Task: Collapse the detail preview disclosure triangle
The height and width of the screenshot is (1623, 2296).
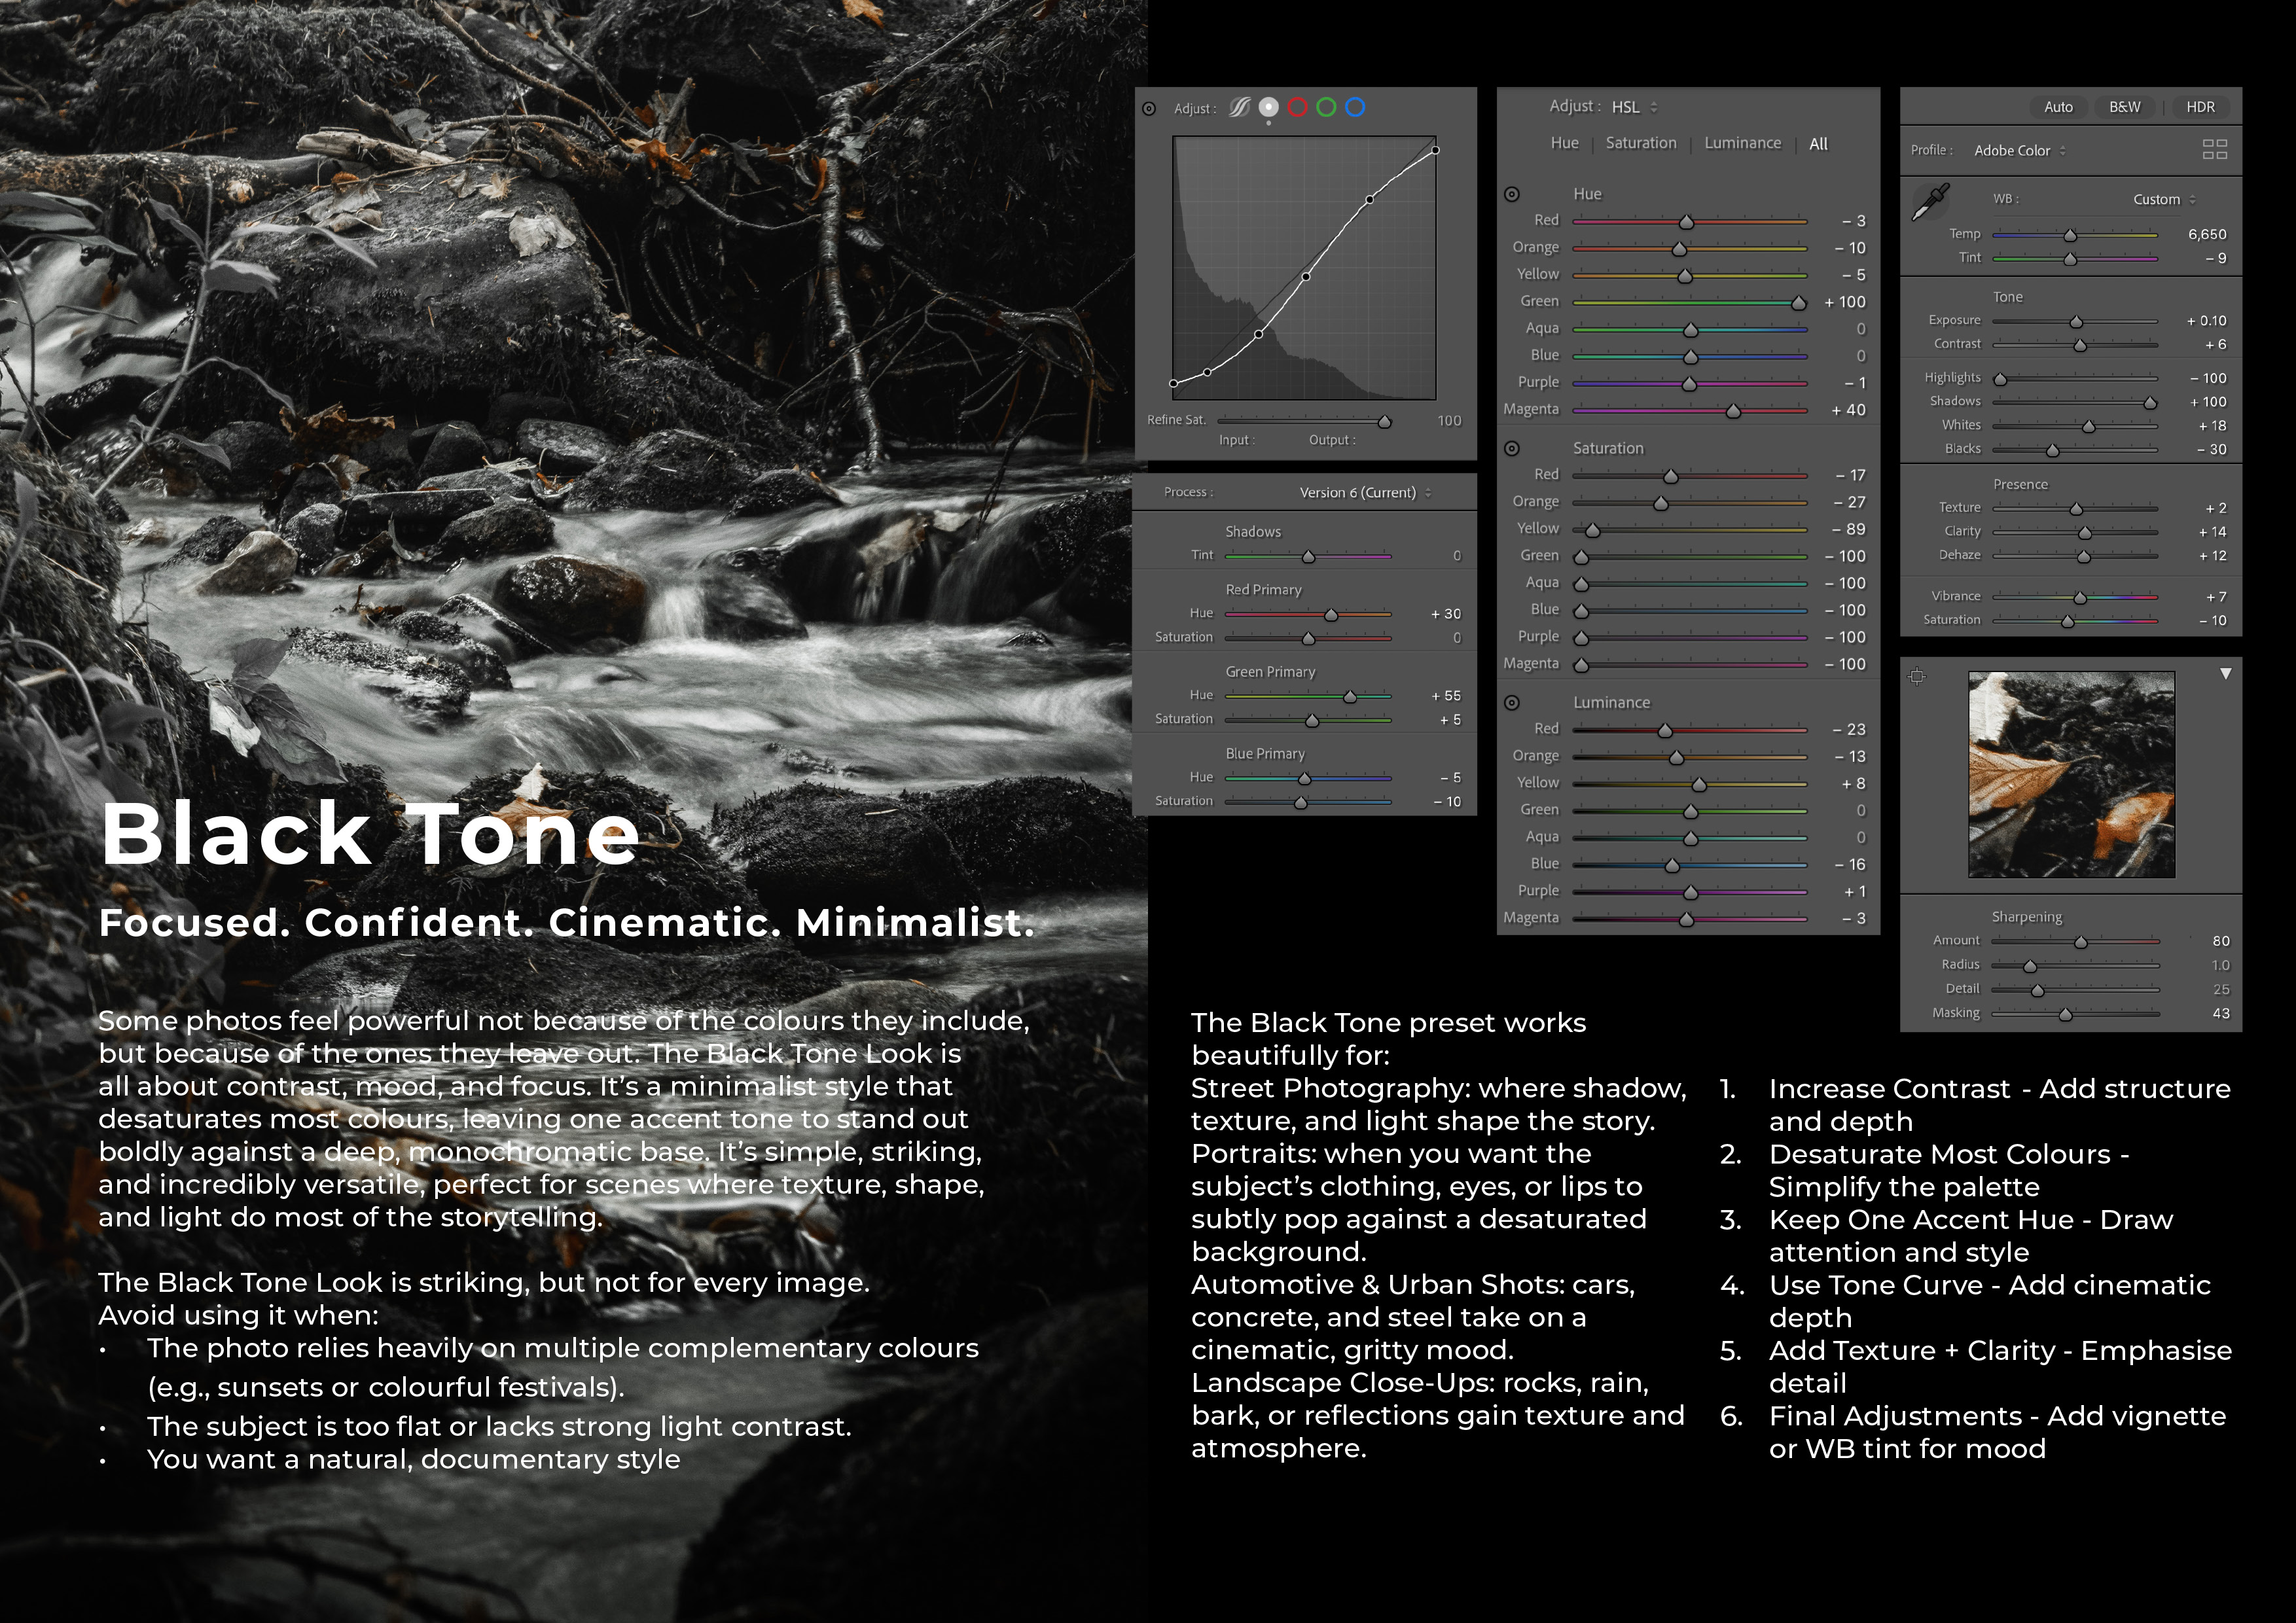Action: [2225, 674]
